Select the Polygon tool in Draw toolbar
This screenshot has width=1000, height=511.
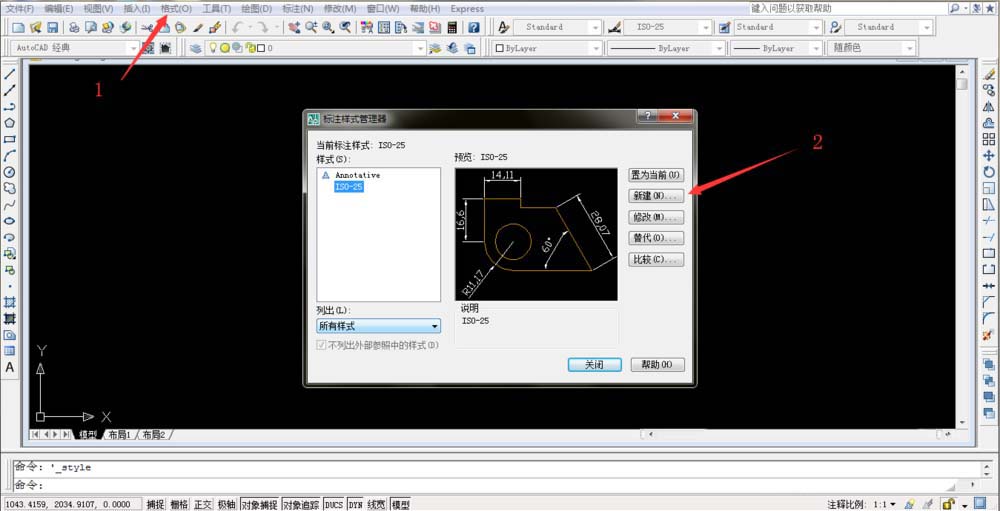pos(10,123)
